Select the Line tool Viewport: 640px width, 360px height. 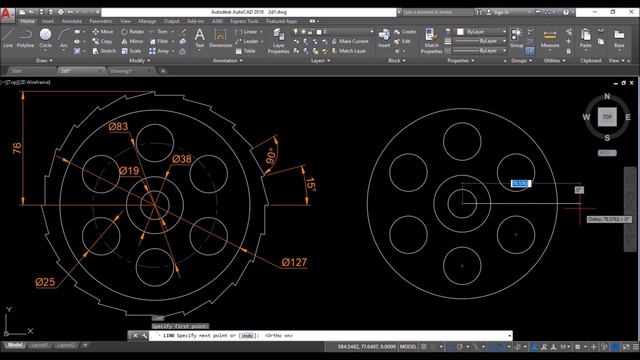coord(8,38)
